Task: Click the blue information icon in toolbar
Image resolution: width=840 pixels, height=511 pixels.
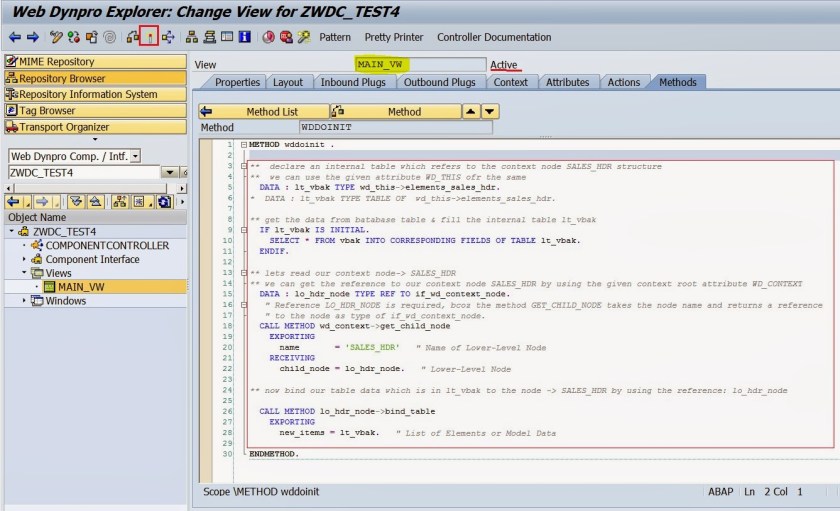Action: tap(245, 38)
